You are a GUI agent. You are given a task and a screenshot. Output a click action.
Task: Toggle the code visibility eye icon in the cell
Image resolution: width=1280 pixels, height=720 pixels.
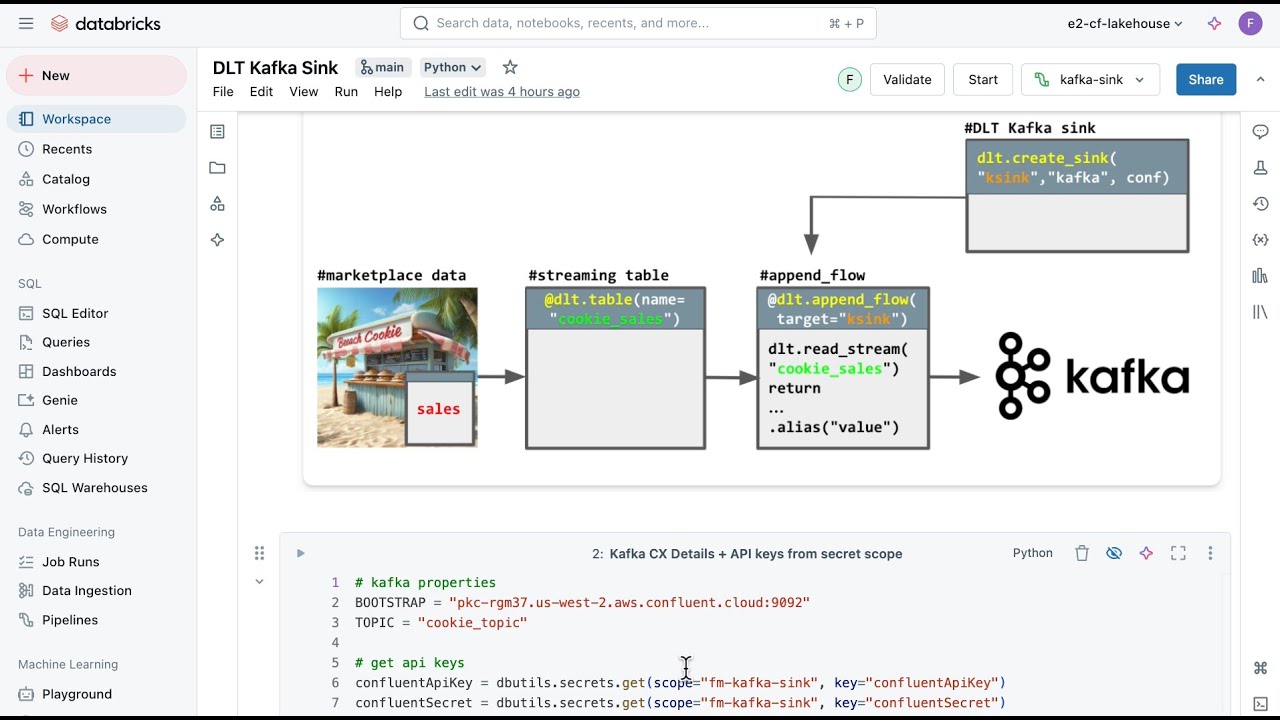coord(1114,553)
